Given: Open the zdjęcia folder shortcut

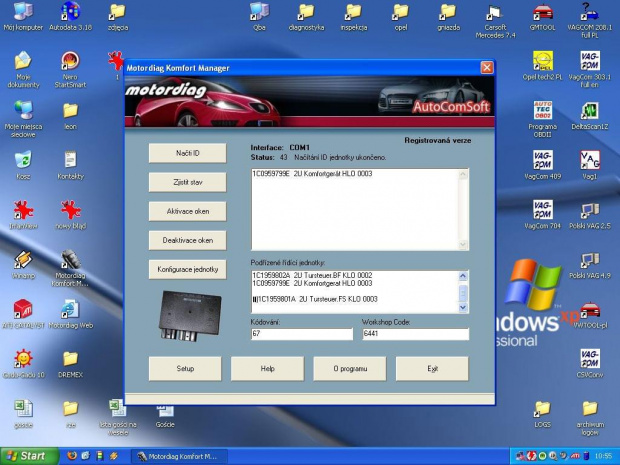Looking at the screenshot, I should click(117, 17).
